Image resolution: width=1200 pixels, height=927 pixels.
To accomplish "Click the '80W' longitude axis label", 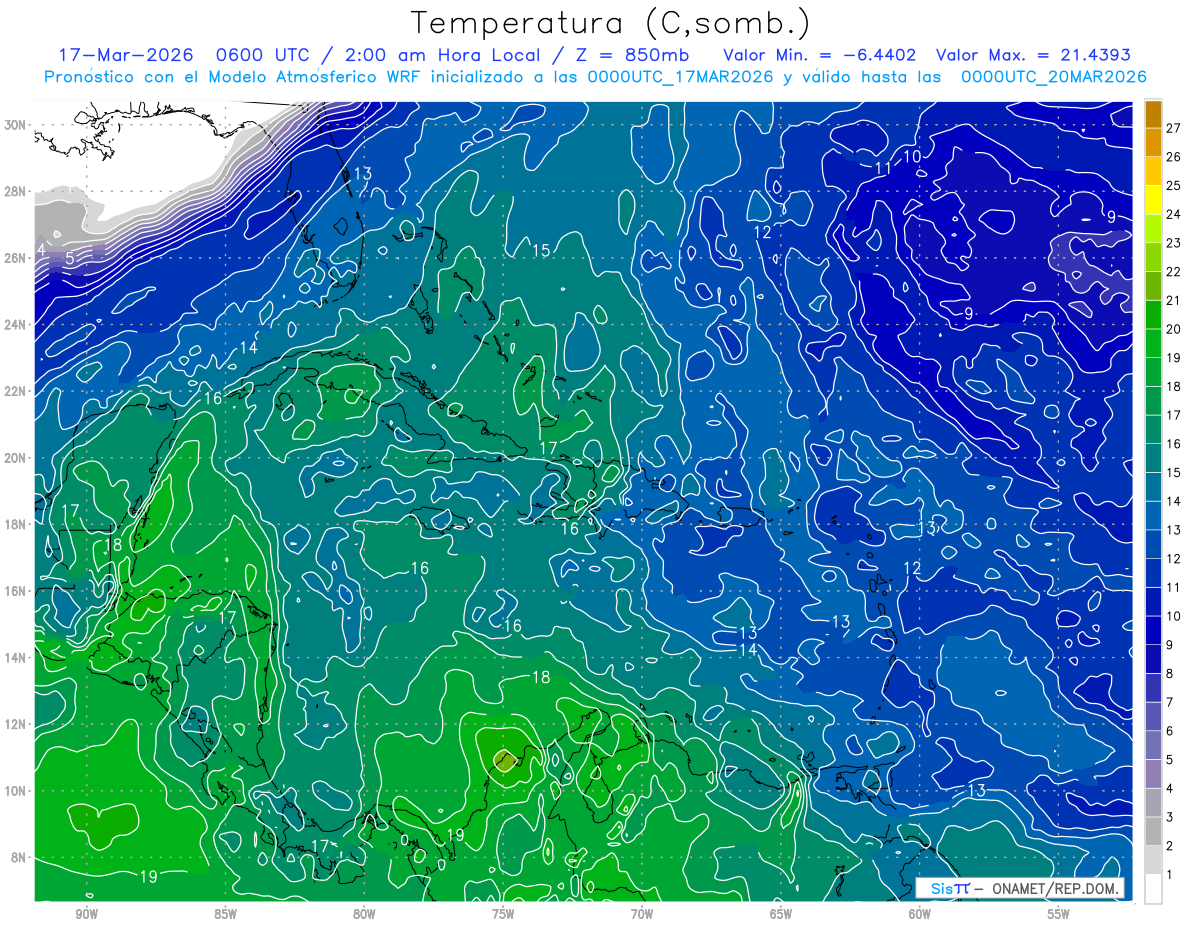I will 364,914.
